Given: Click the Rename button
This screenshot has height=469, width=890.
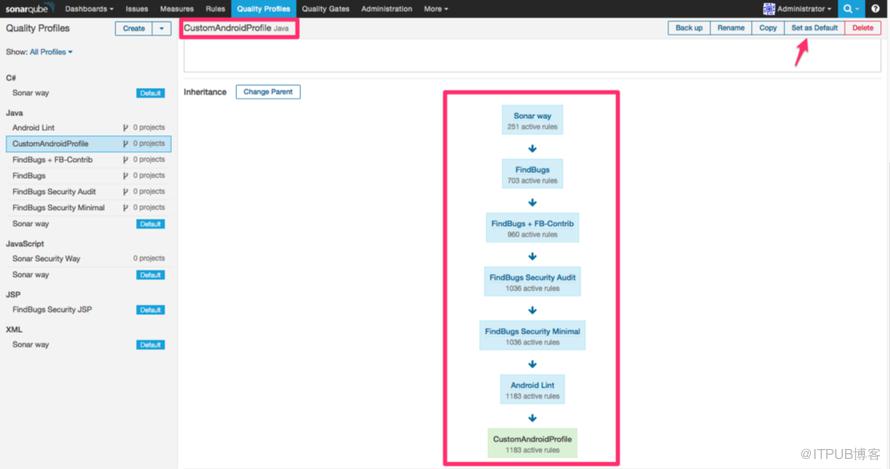Looking at the screenshot, I should pos(731,28).
